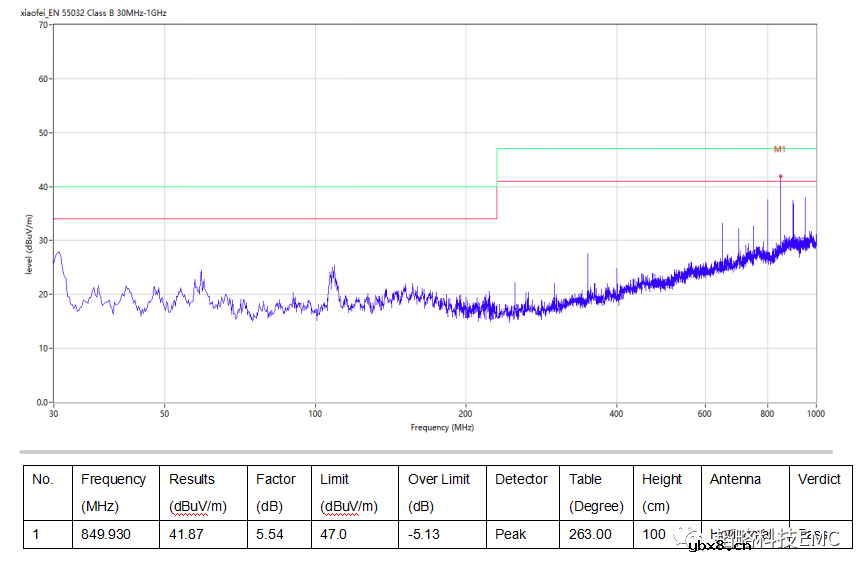The image size is (867, 576).
Task: Click the Peak detector cell
Action: point(510,534)
